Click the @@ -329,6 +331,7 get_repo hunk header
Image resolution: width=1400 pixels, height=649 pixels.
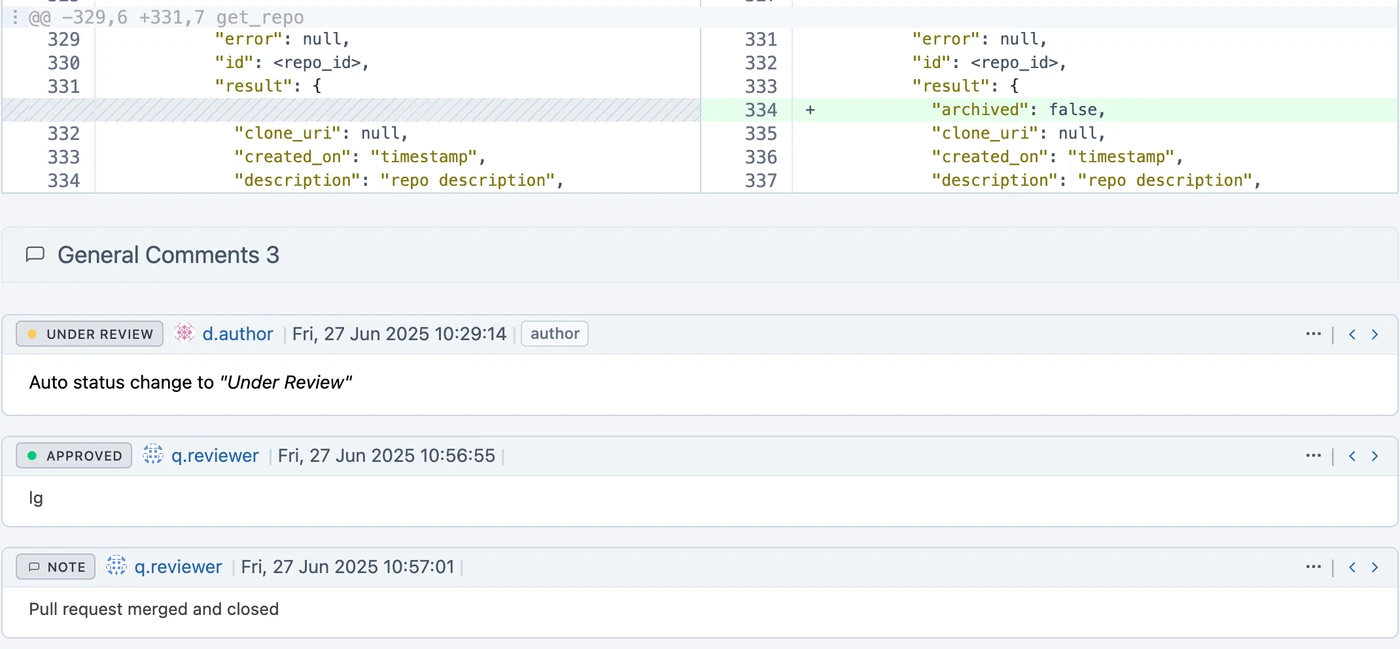(166, 17)
